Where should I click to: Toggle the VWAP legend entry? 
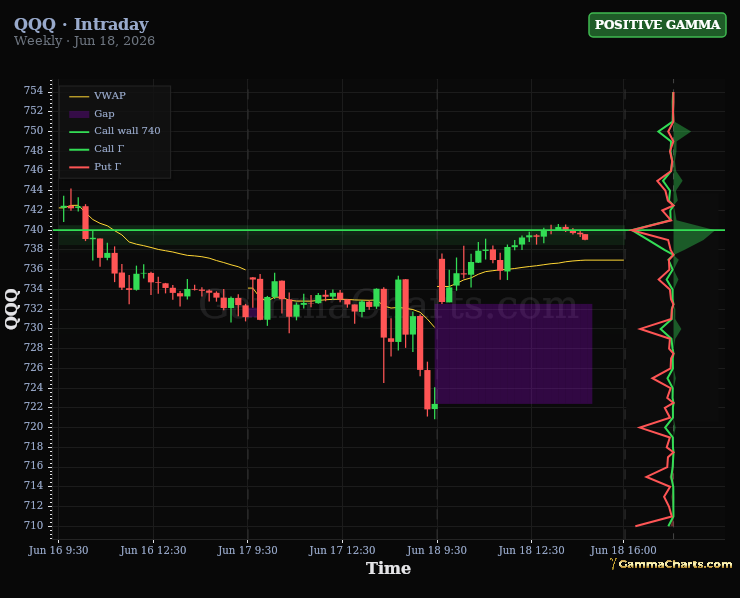[98, 96]
